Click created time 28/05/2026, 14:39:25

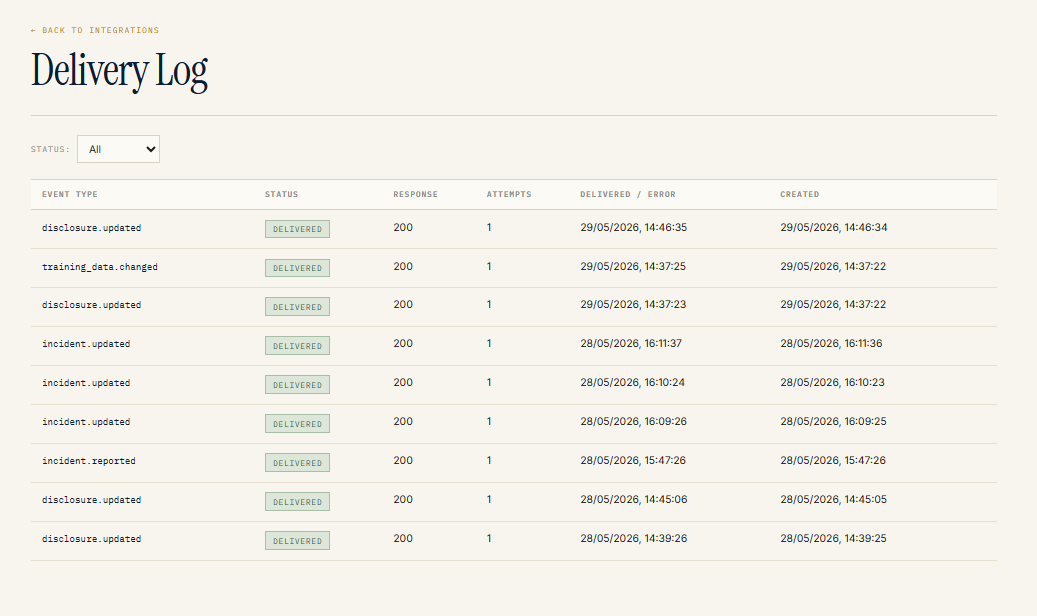coord(833,539)
